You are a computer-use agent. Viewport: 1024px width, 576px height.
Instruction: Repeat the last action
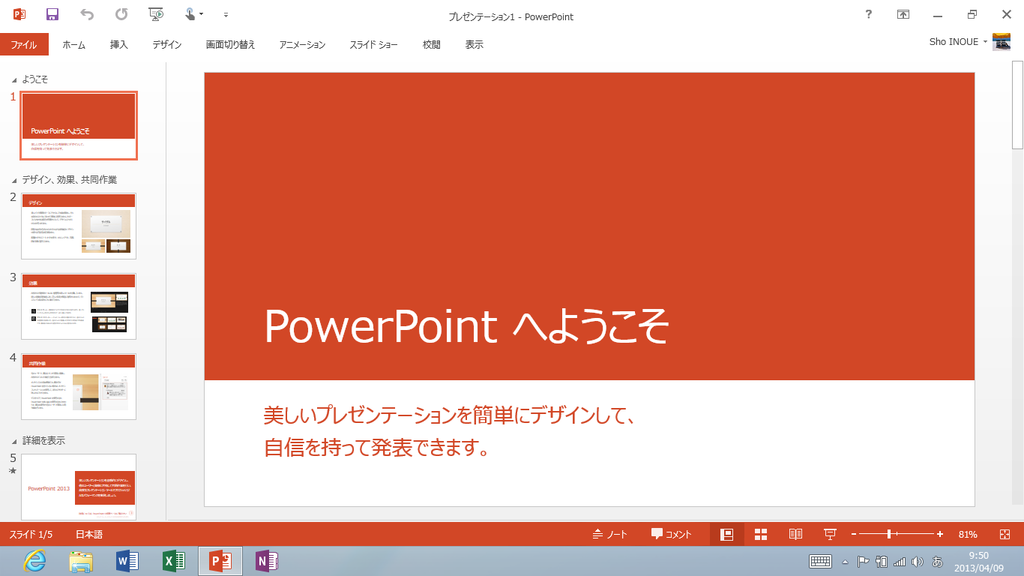[121, 14]
